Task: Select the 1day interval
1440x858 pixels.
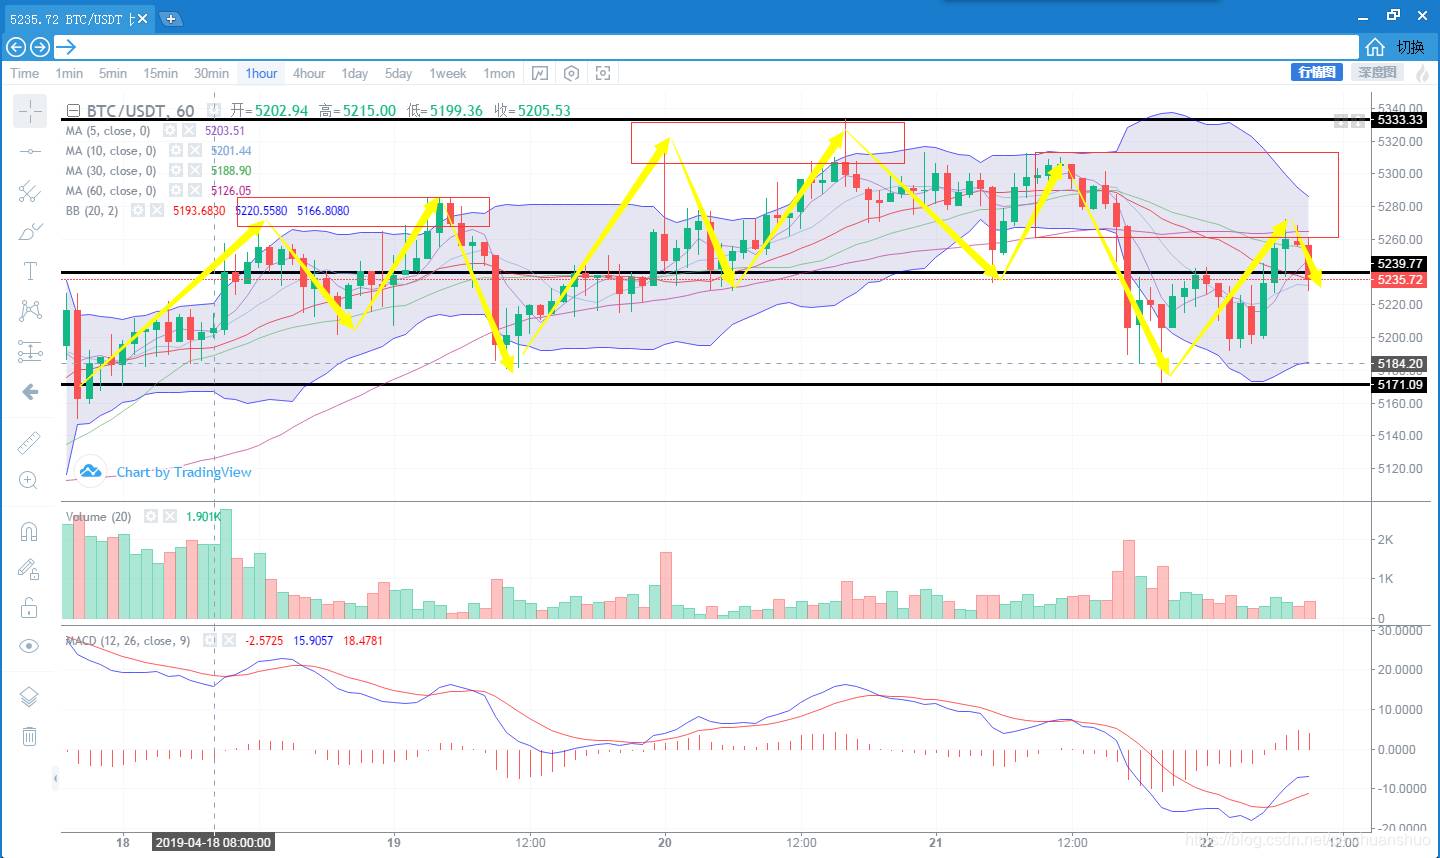Action: coord(355,73)
